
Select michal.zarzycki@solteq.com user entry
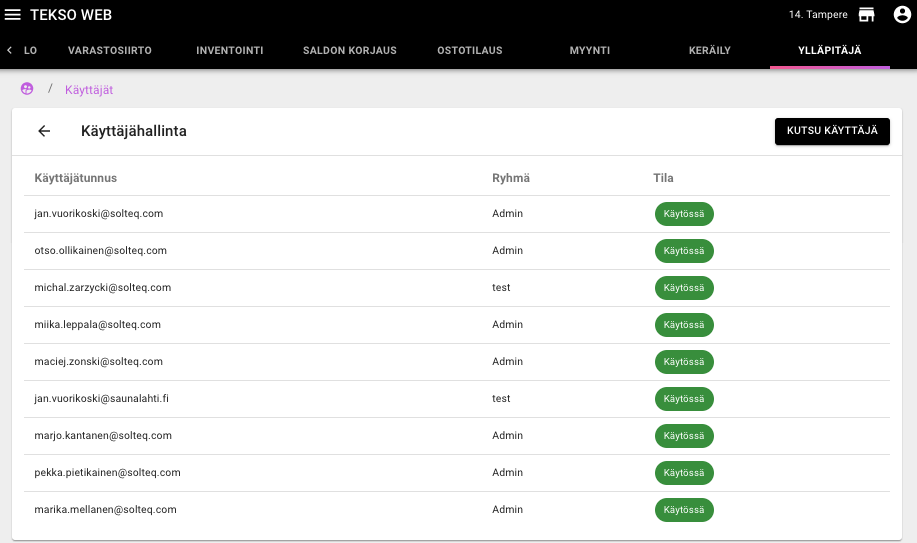coord(103,288)
